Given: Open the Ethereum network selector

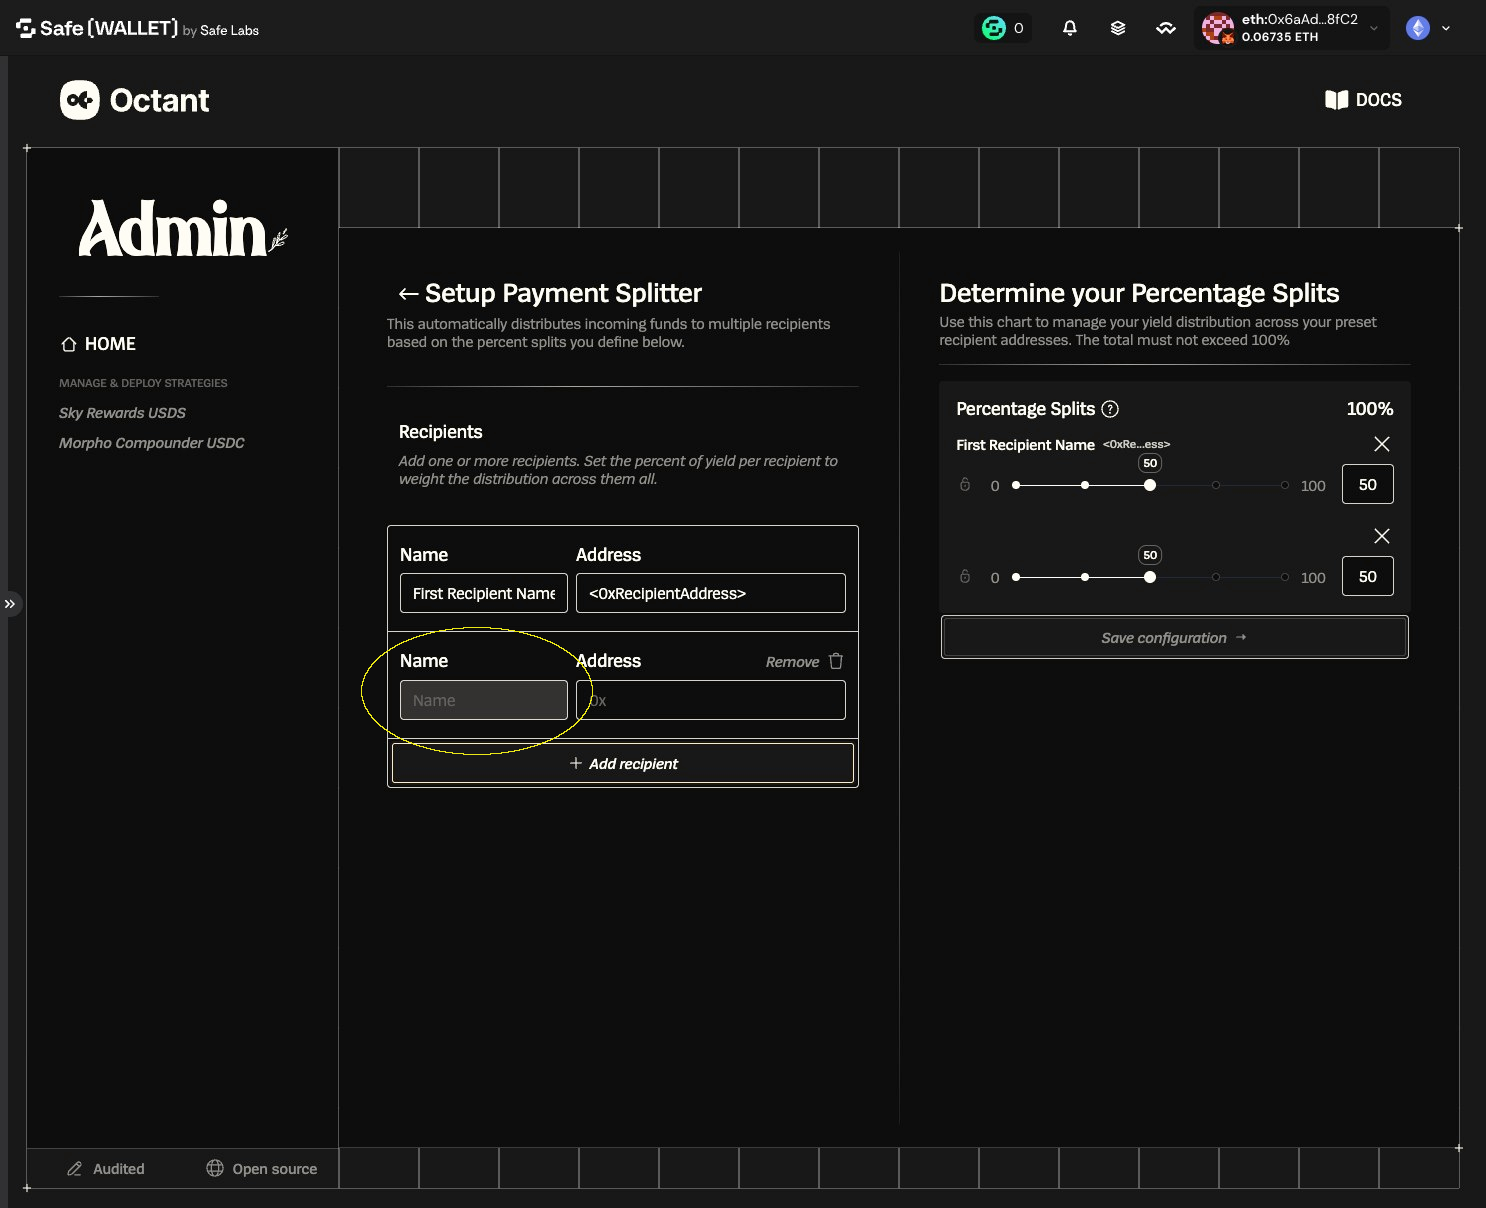Looking at the screenshot, I should click(x=1429, y=28).
